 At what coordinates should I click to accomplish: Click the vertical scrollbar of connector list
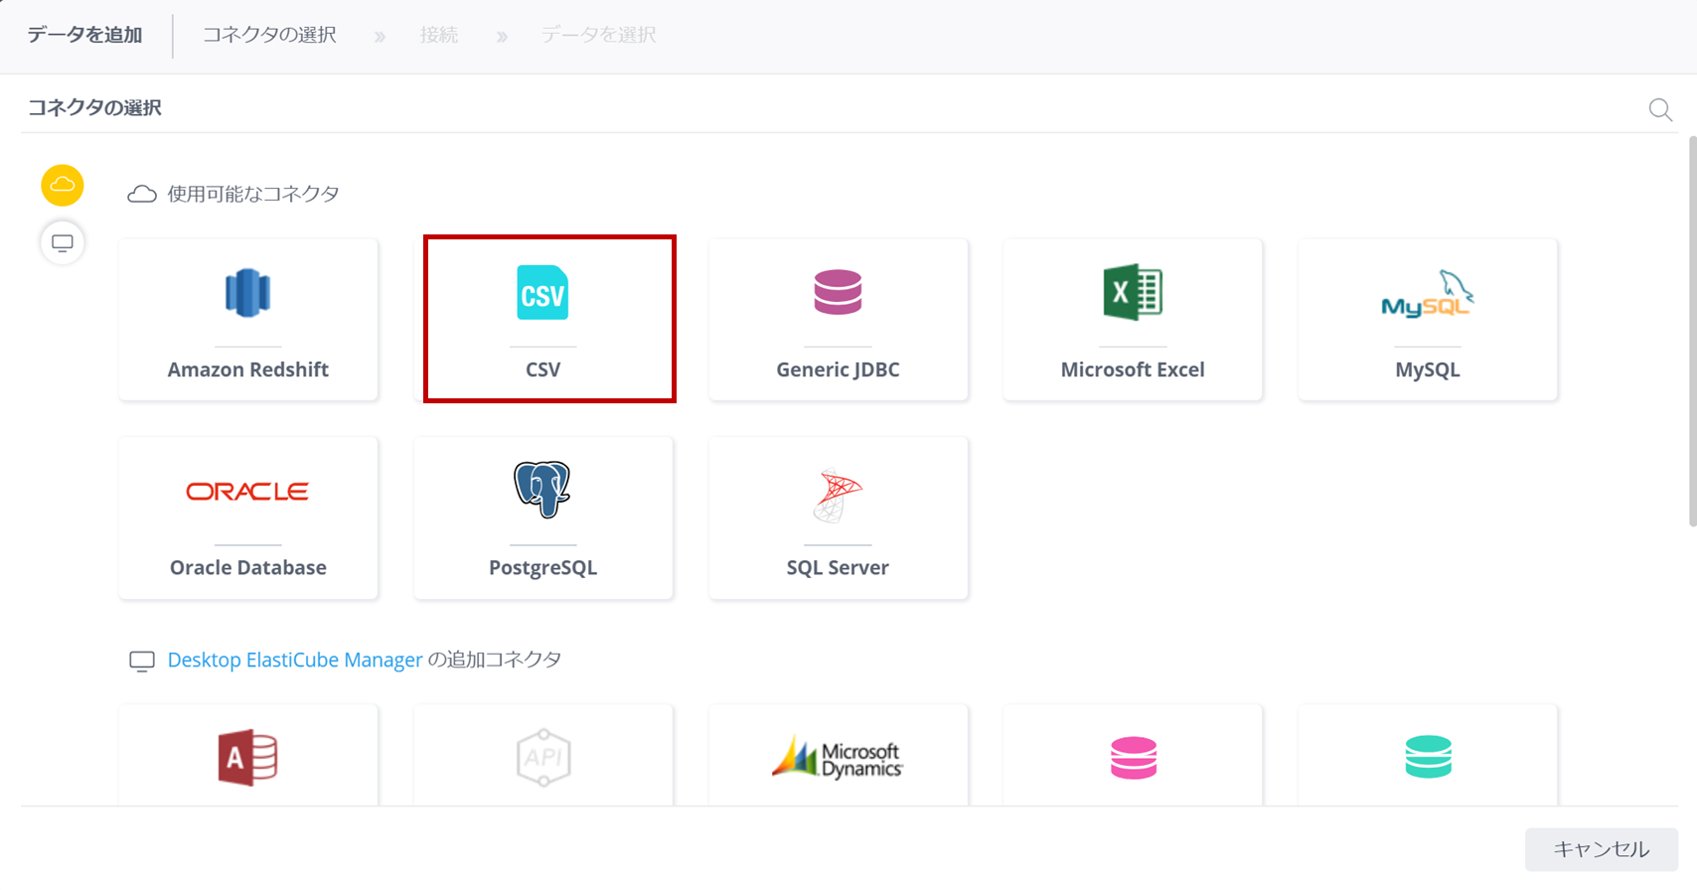(x=1692, y=332)
